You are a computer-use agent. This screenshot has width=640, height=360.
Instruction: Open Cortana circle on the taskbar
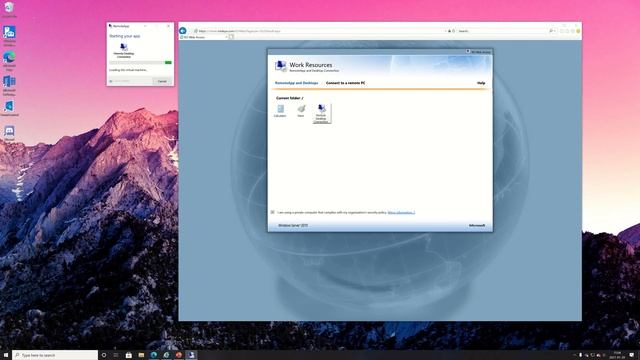pyautogui.click(x=104, y=355)
